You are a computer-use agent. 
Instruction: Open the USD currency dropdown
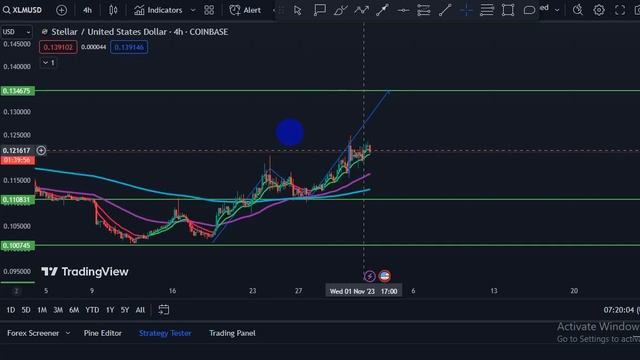tap(16, 32)
